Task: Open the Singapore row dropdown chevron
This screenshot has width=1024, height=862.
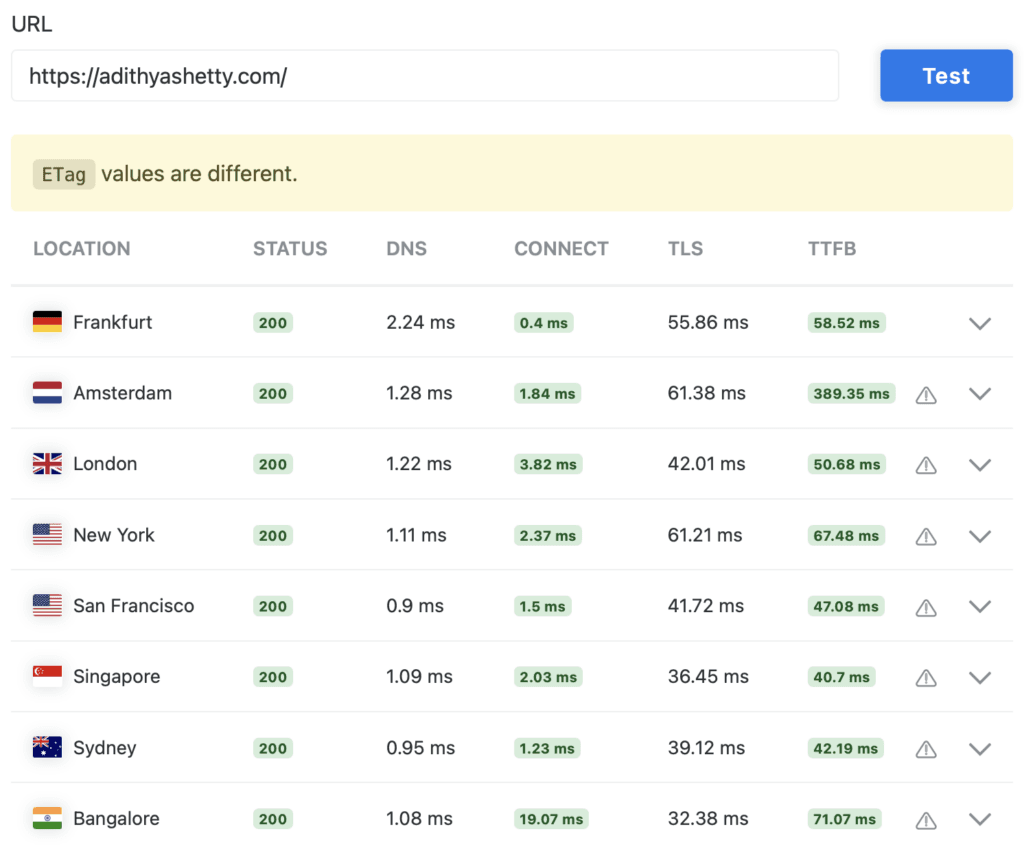Action: pos(980,678)
